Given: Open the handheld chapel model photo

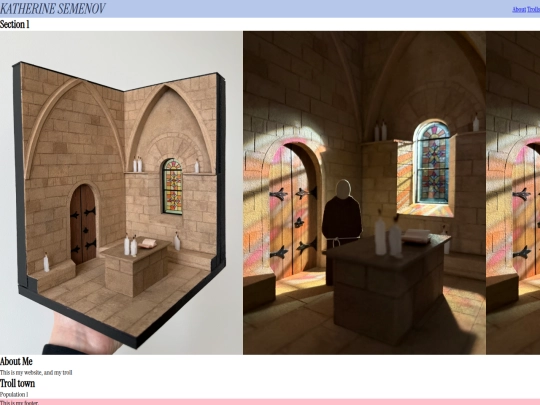Looking at the screenshot, I should click(x=121, y=193).
